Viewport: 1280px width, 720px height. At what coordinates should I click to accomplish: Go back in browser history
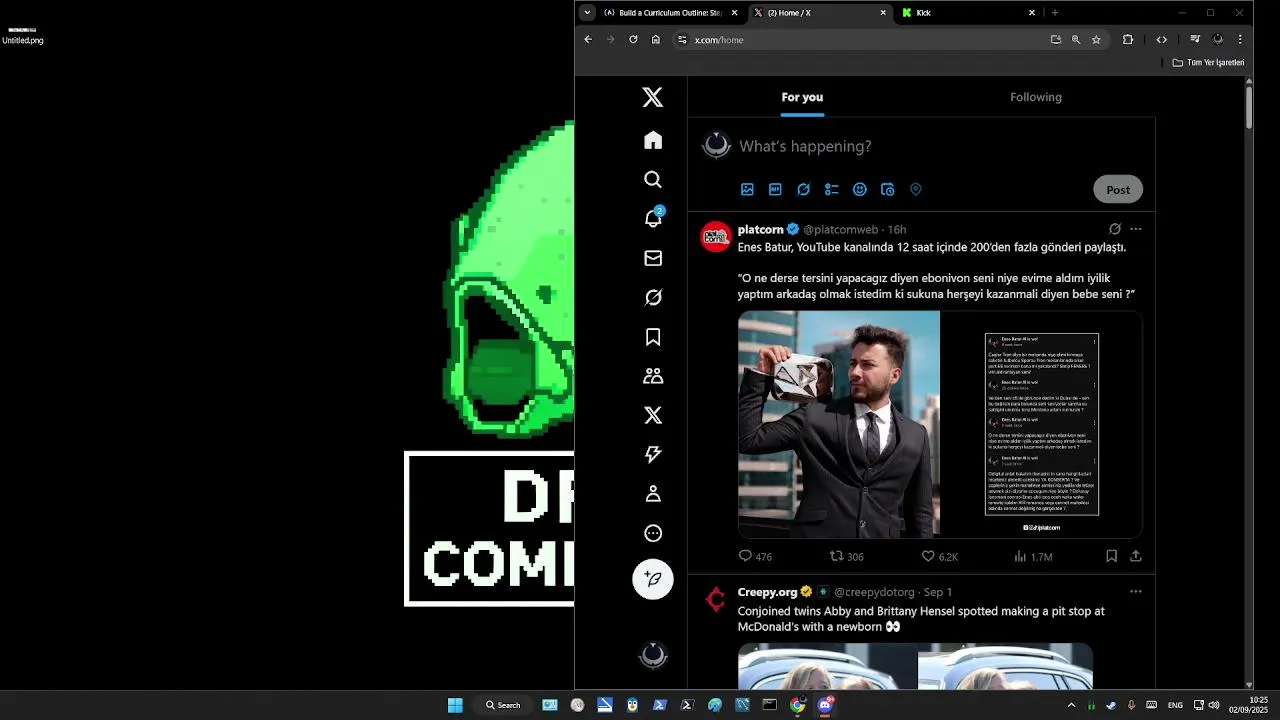588,40
